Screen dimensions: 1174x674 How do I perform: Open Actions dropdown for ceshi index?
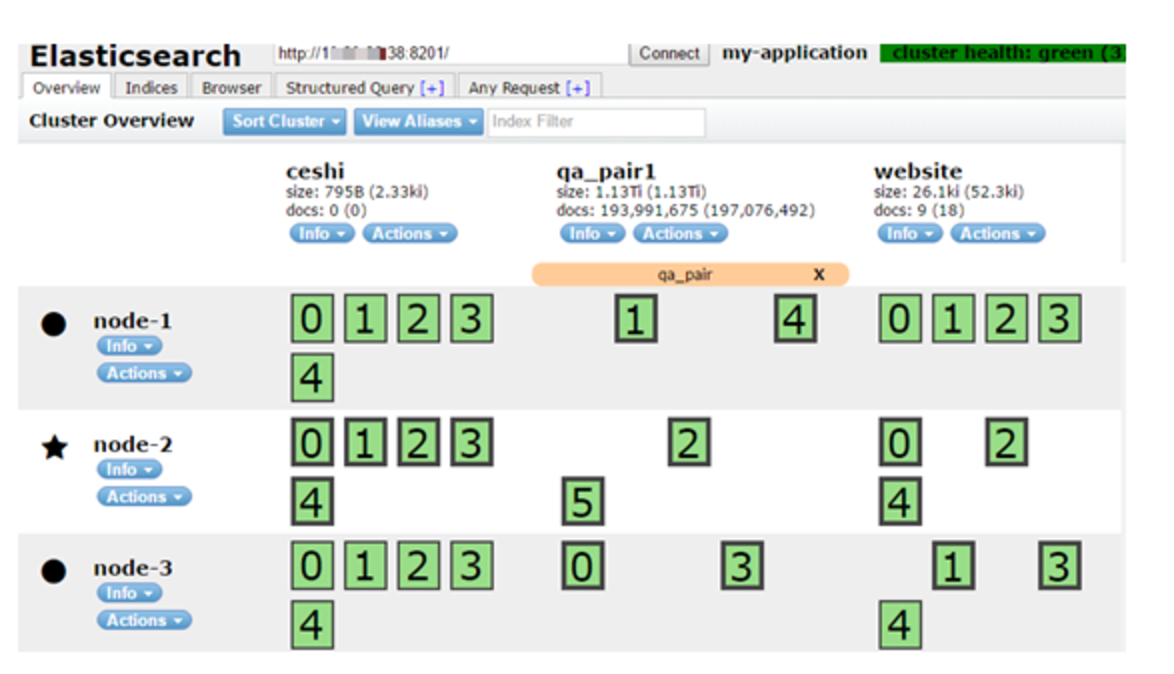click(410, 234)
